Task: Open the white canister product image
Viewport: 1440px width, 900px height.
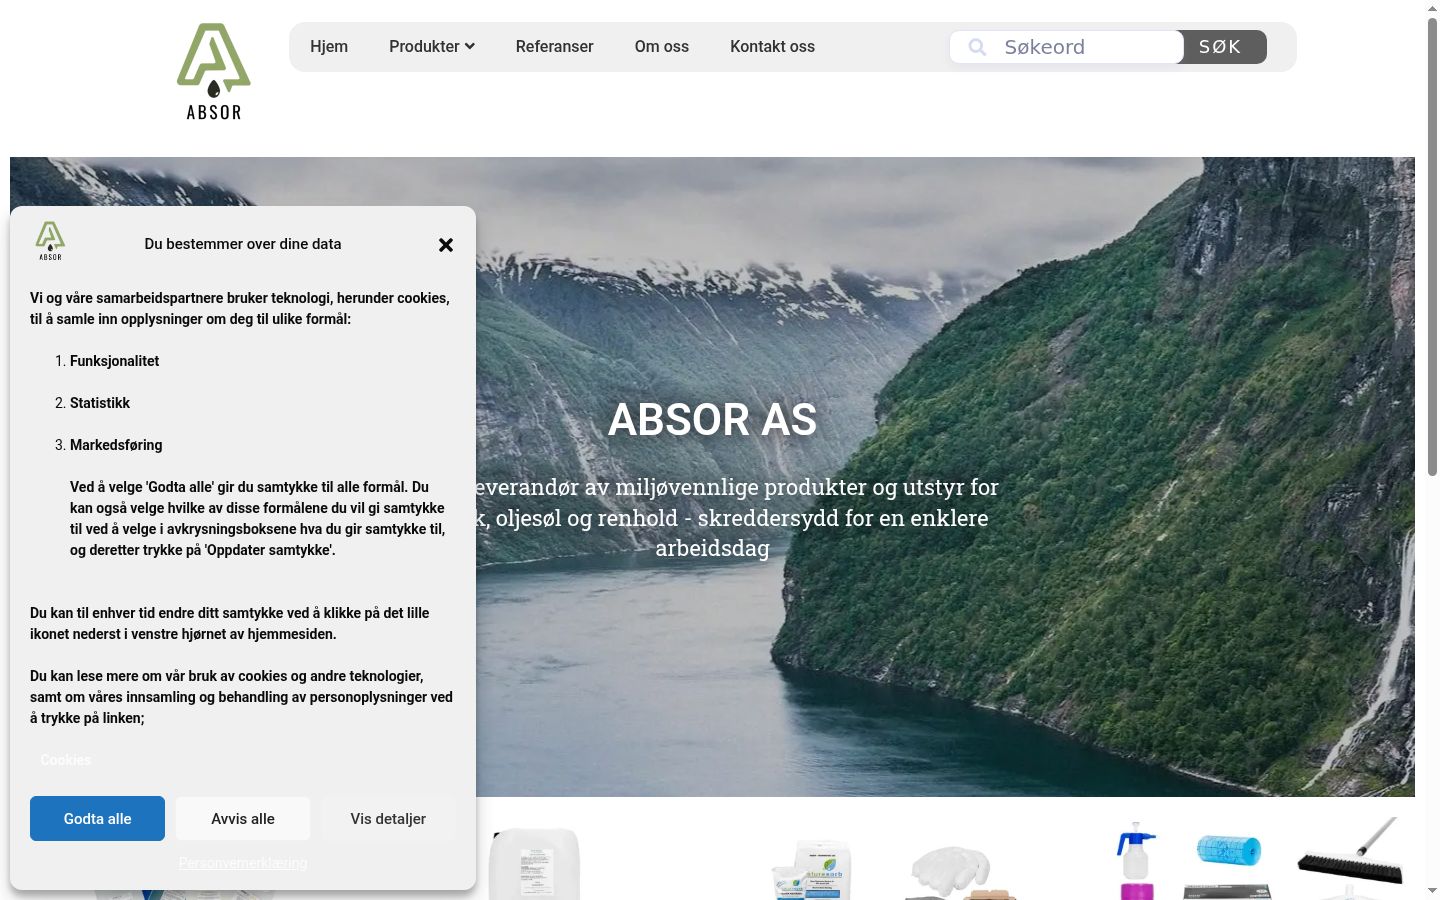Action: coord(534,863)
